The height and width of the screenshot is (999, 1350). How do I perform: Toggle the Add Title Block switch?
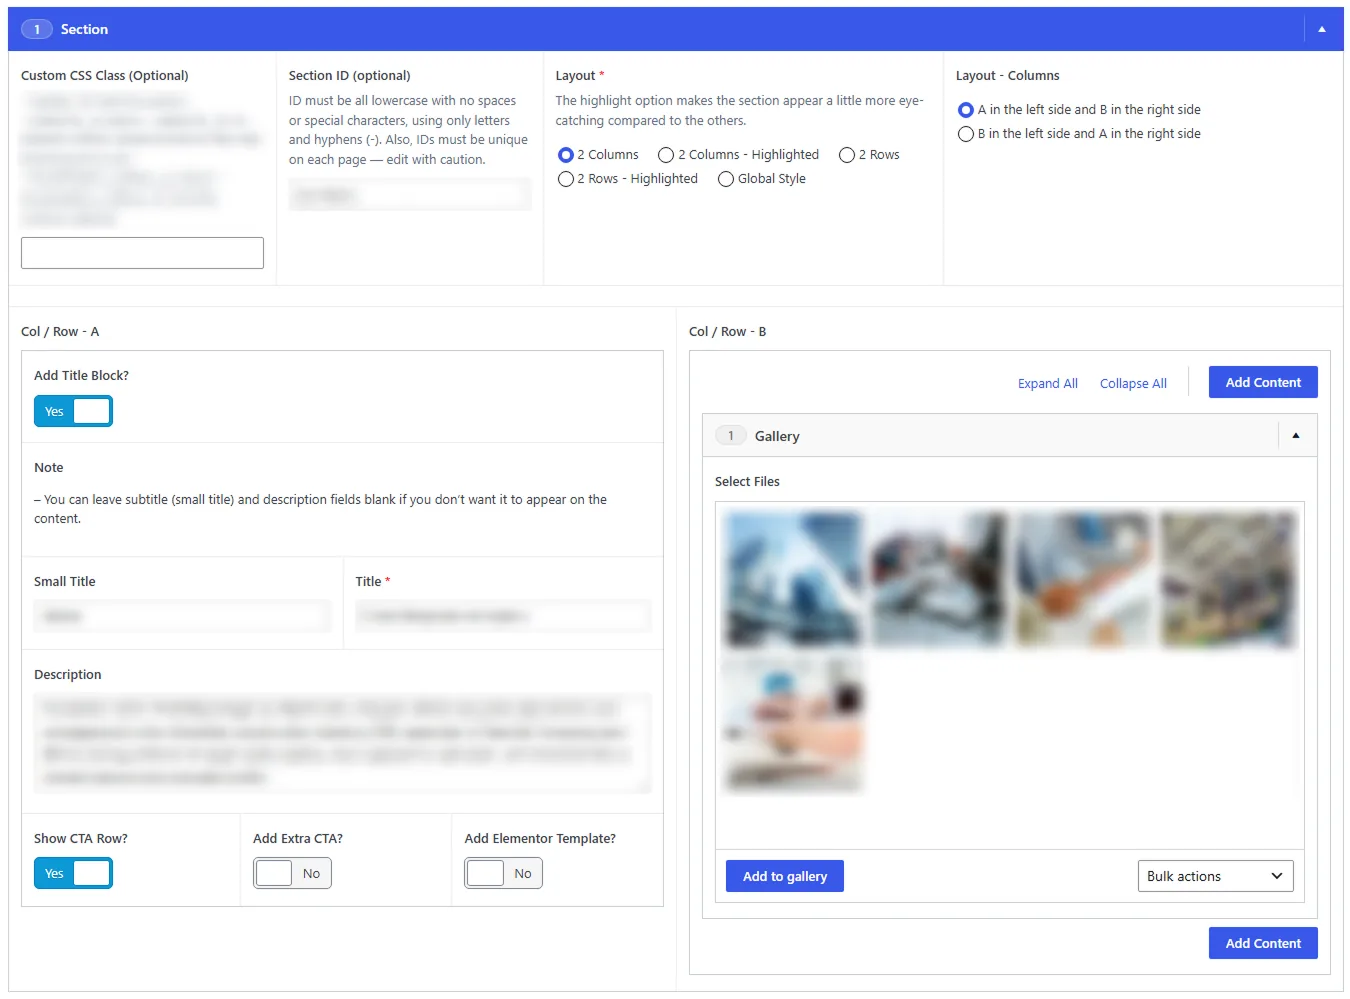coord(73,411)
